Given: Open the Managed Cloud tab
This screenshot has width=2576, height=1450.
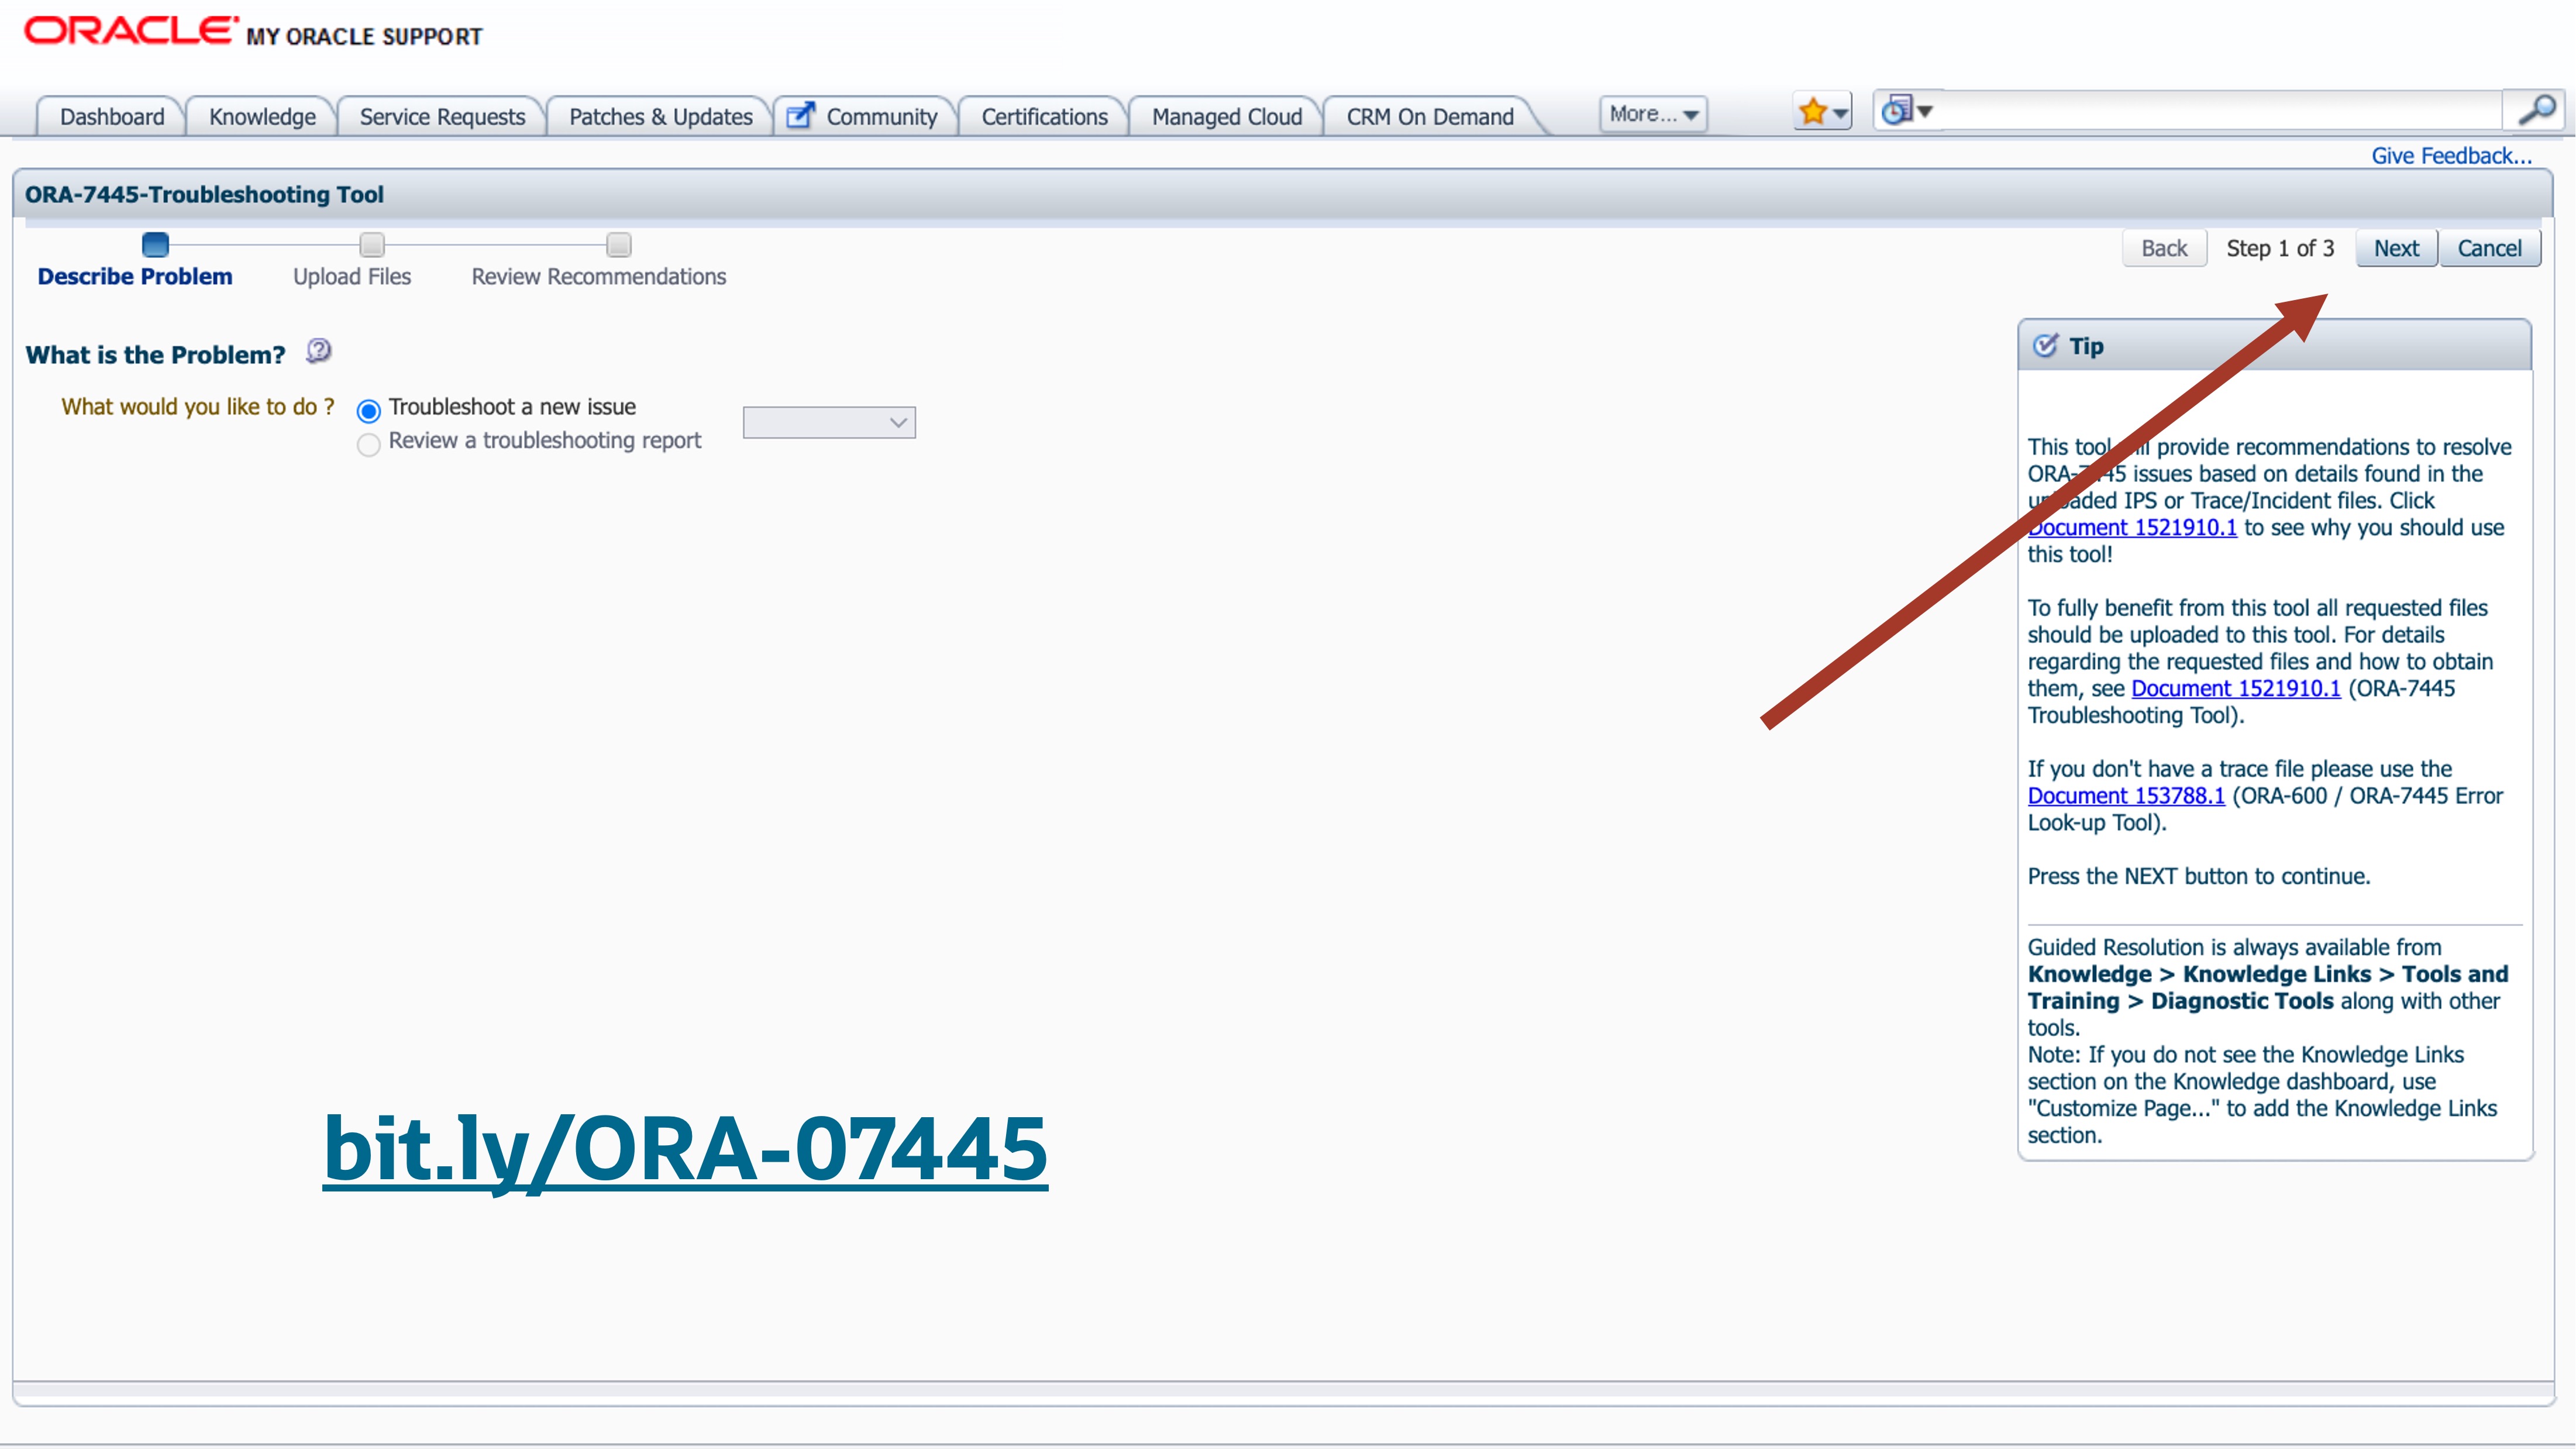Looking at the screenshot, I should click(1225, 116).
